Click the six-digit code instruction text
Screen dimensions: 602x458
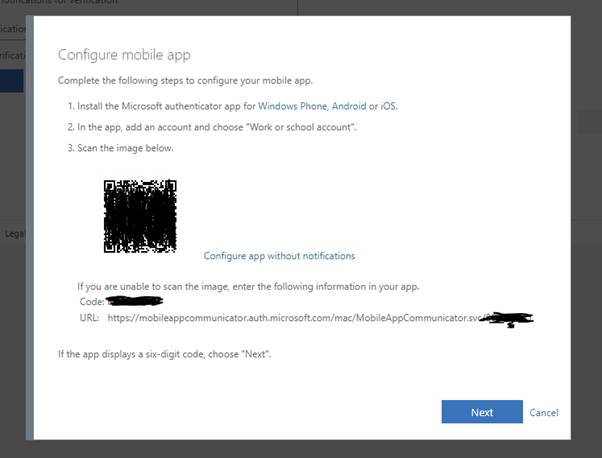pos(164,354)
